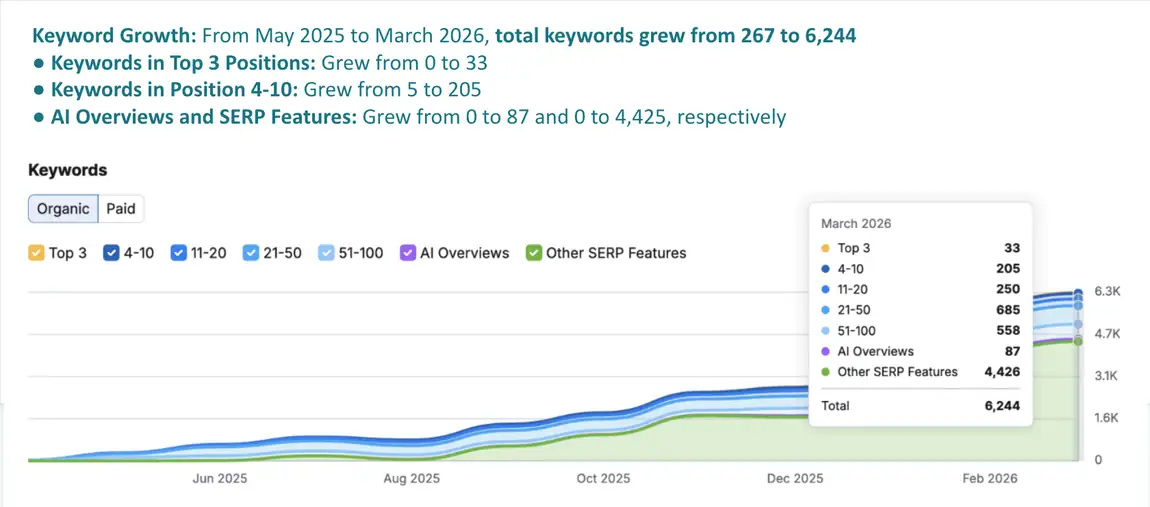Image resolution: width=1150 pixels, height=507 pixels.
Task: Click the green Other SERP Features data point
Action: 1077,342
